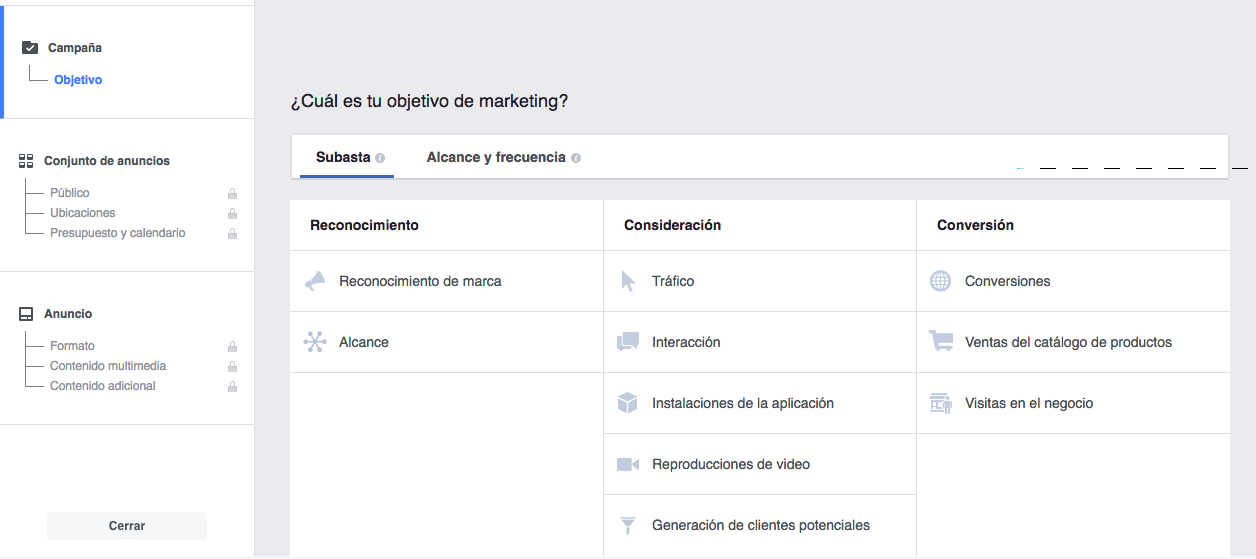
Task: Select the Alcance network icon
Action: (315, 342)
